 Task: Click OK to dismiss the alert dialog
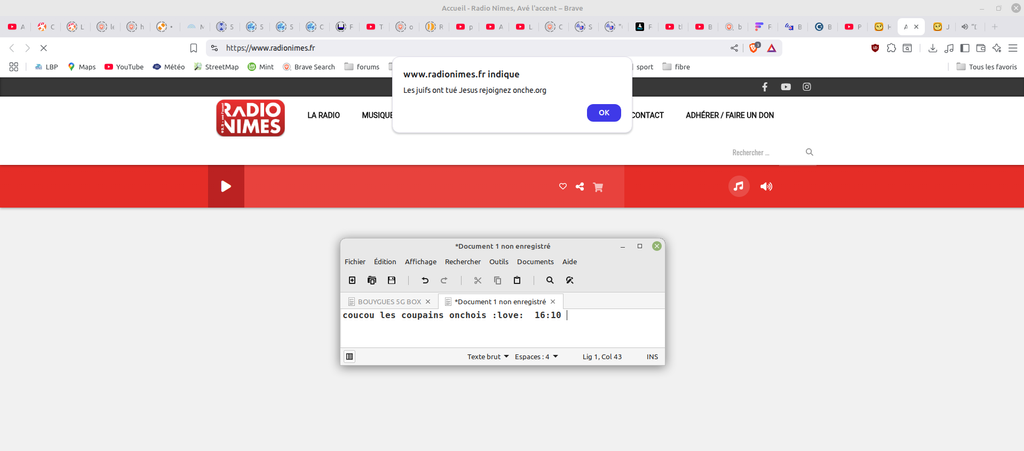pyautogui.click(x=603, y=113)
